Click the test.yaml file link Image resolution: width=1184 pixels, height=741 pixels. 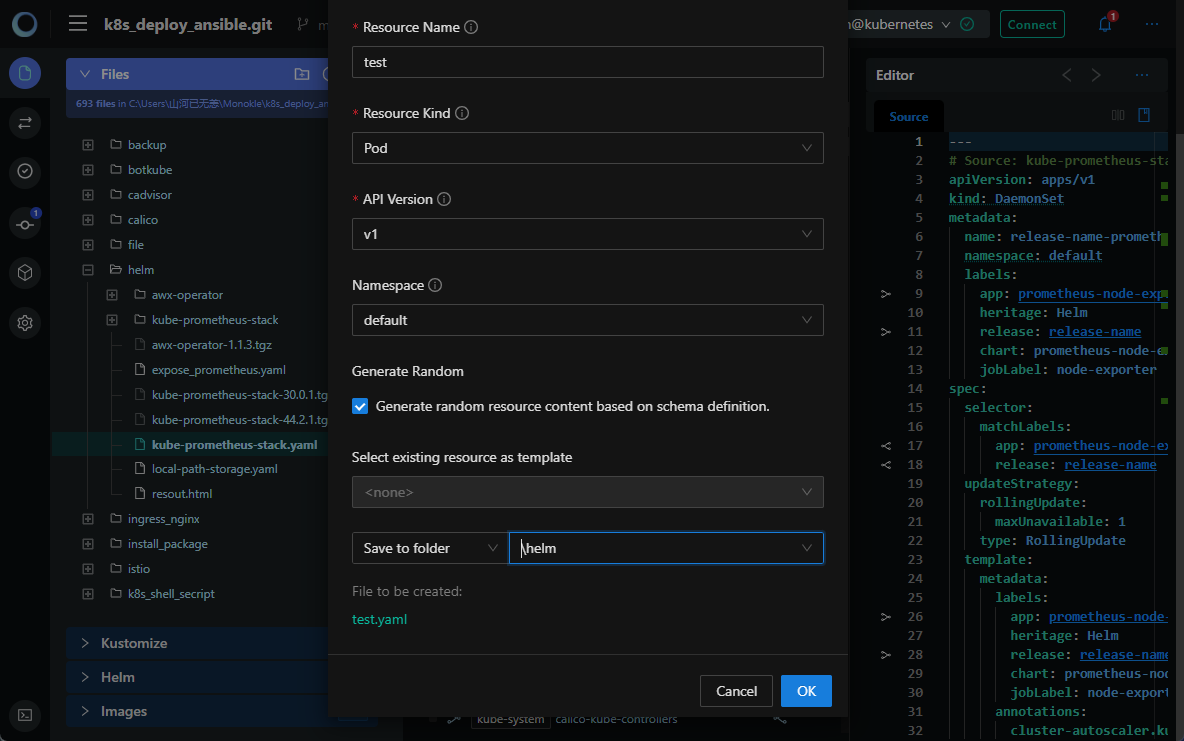coord(379,619)
